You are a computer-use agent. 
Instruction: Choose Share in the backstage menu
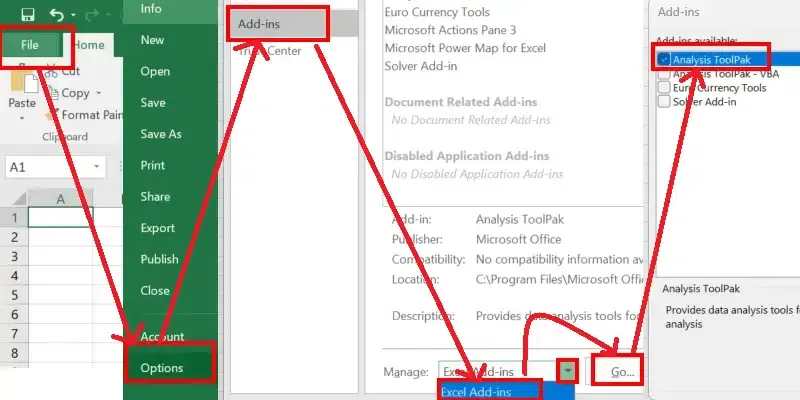point(155,196)
